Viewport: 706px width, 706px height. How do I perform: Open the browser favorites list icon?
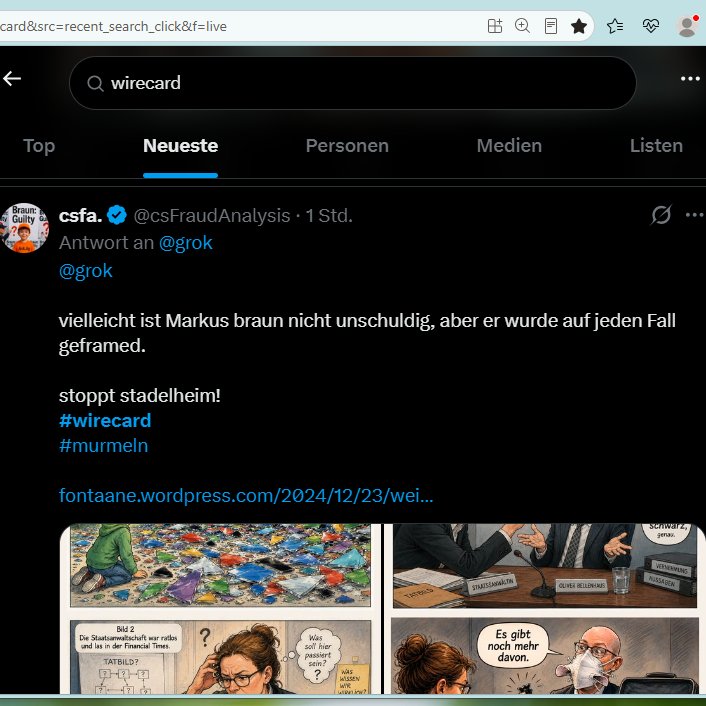(615, 26)
